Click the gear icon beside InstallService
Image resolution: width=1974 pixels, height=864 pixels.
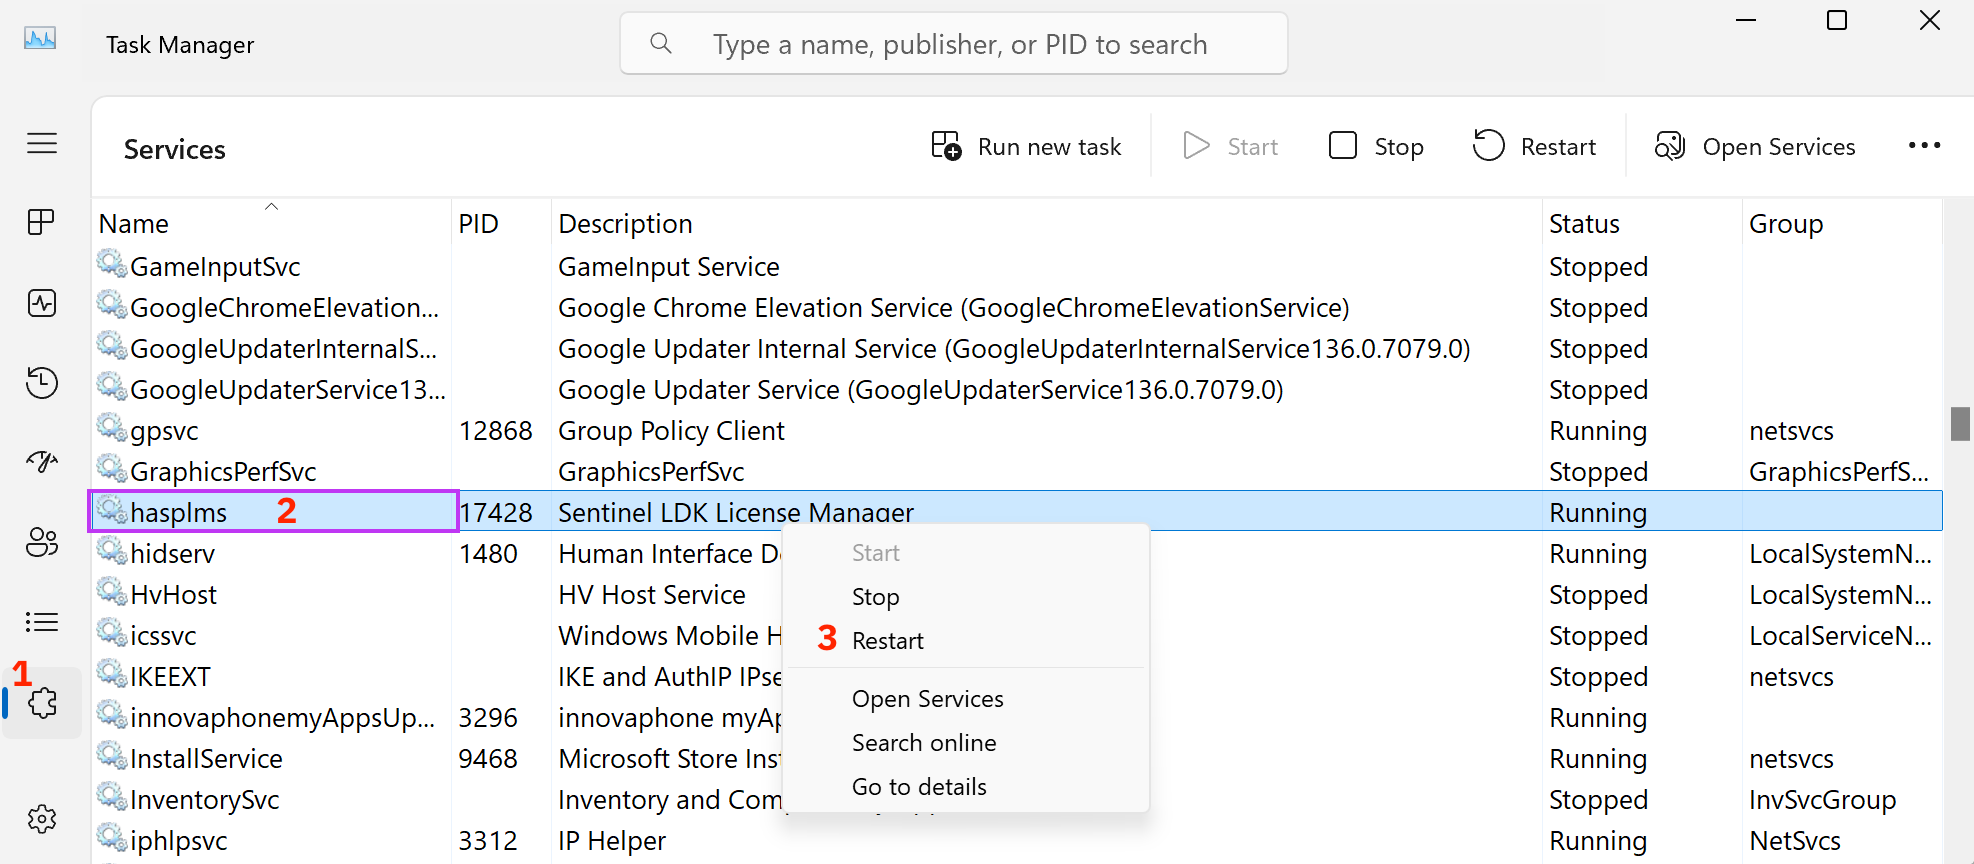click(x=111, y=756)
